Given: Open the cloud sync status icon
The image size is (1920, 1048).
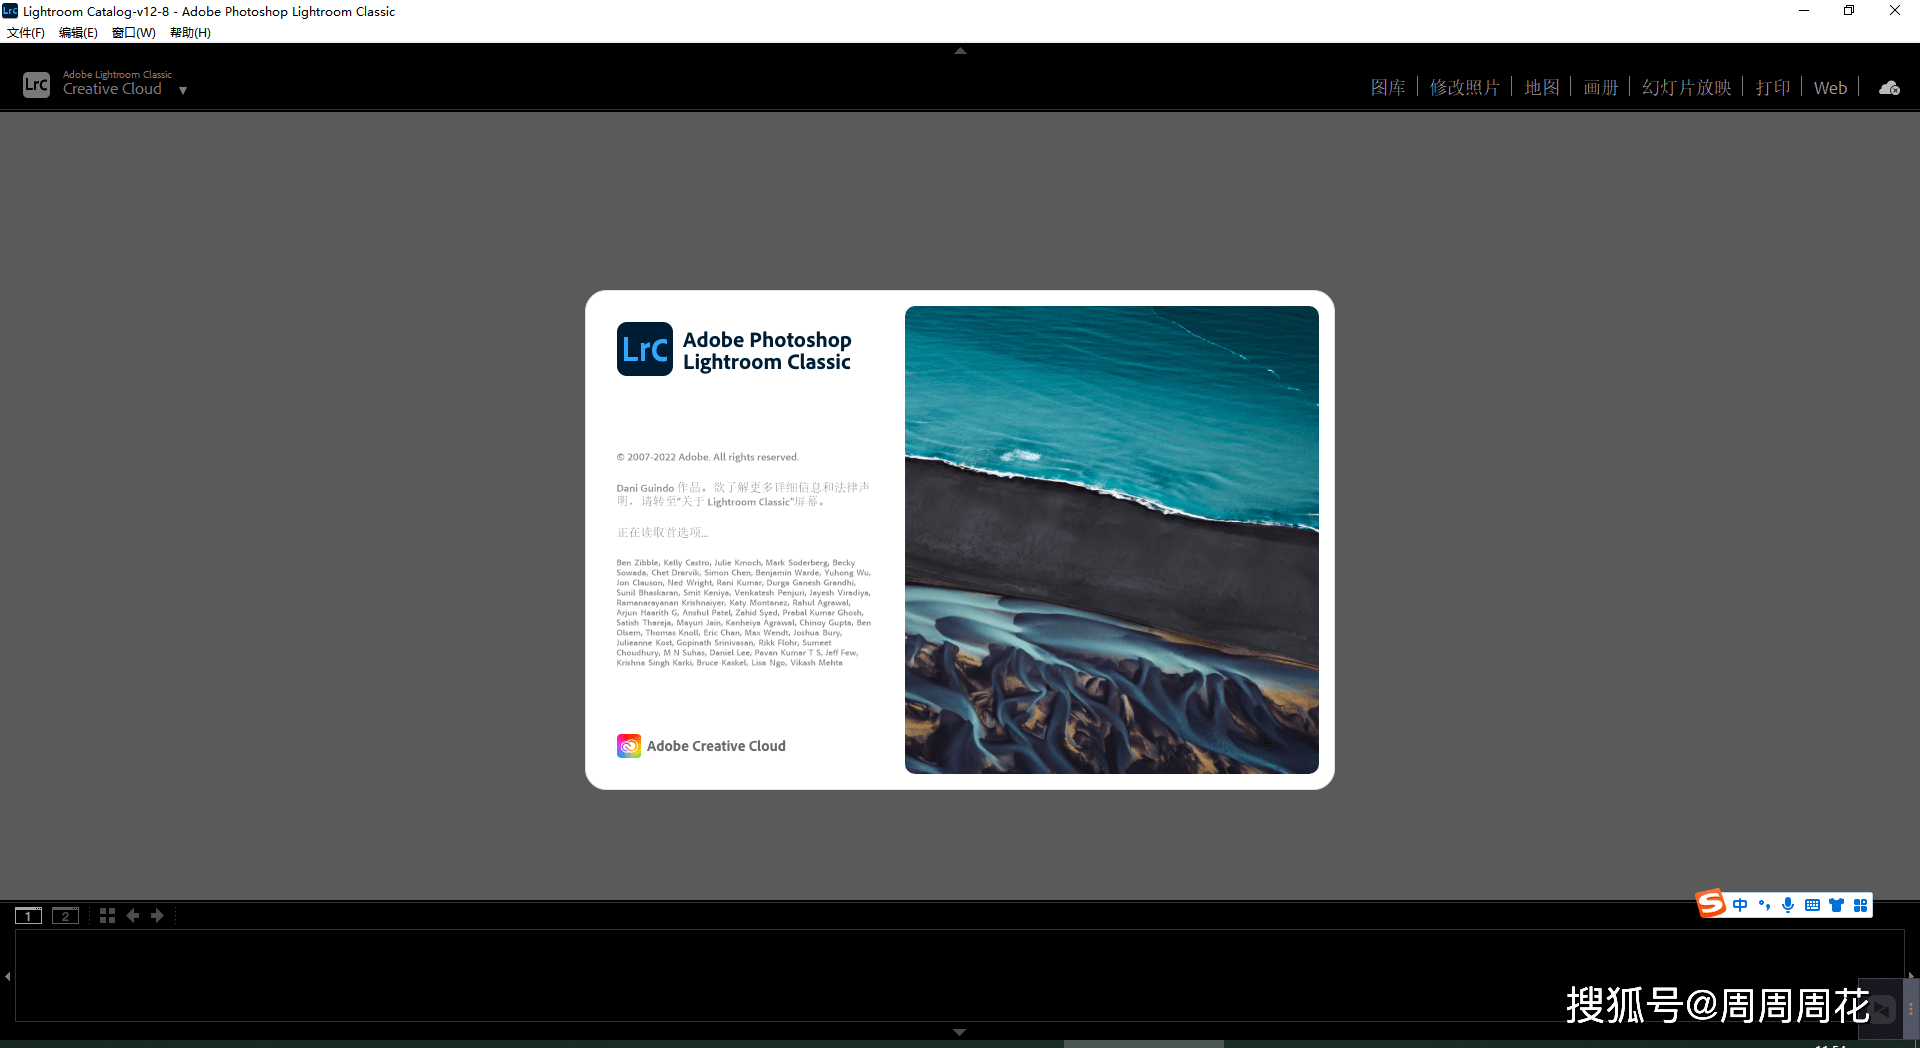Looking at the screenshot, I should pyautogui.click(x=1889, y=88).
